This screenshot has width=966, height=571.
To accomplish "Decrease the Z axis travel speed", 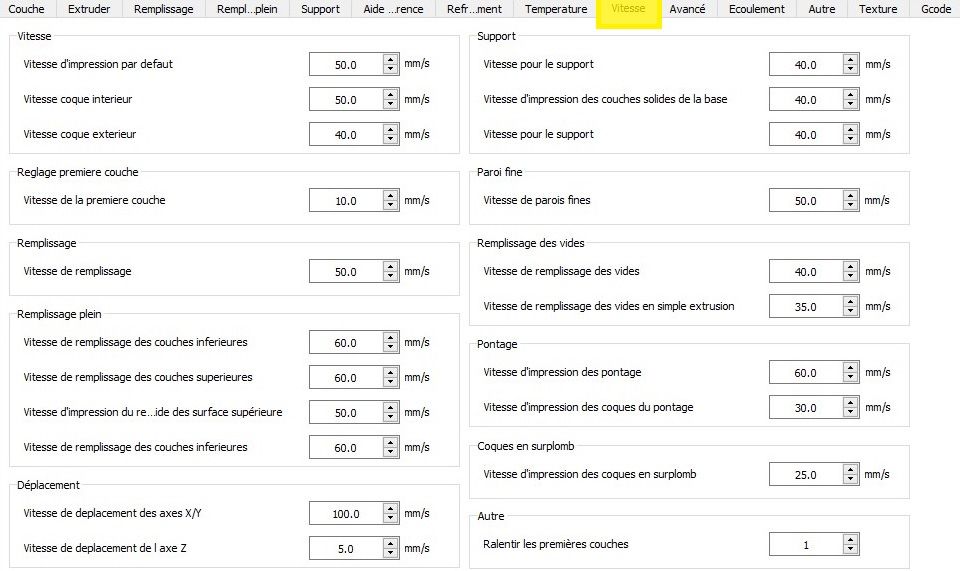I will (x=390, y=553).
